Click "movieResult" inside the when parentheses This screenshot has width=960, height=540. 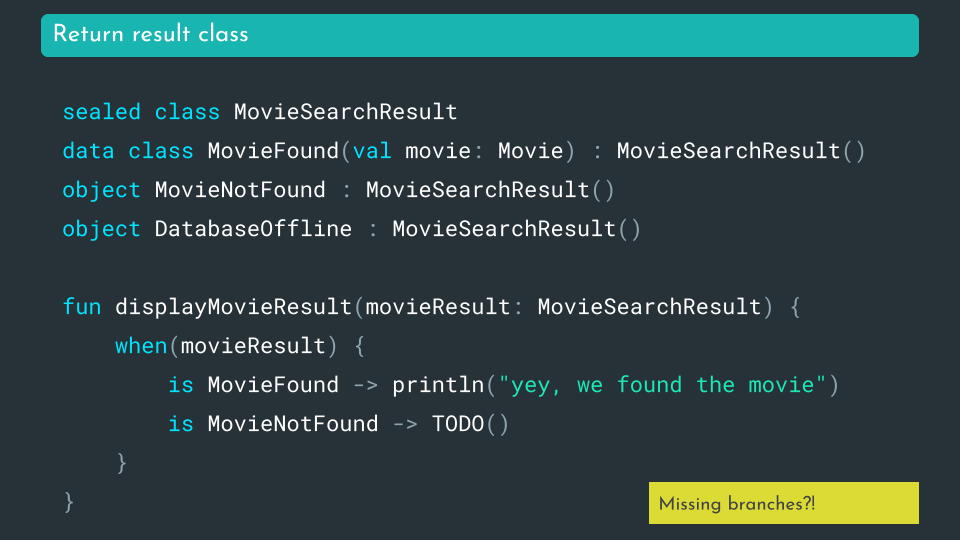point(253,346)
